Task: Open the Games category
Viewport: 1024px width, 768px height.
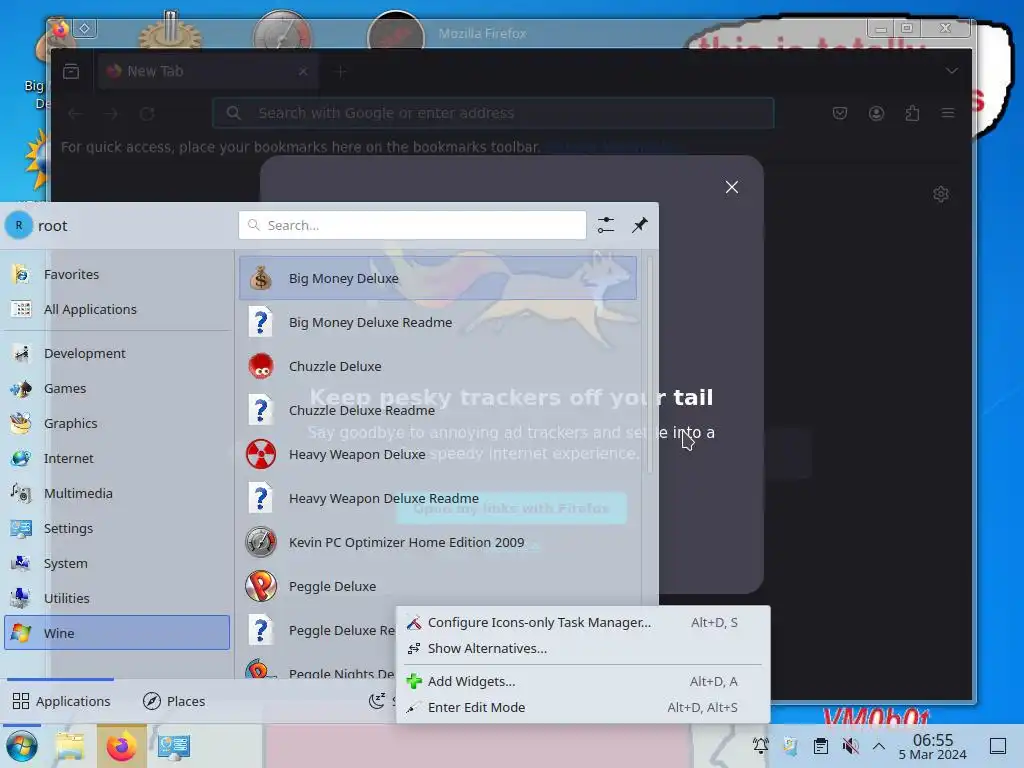Action: point(117,388)
